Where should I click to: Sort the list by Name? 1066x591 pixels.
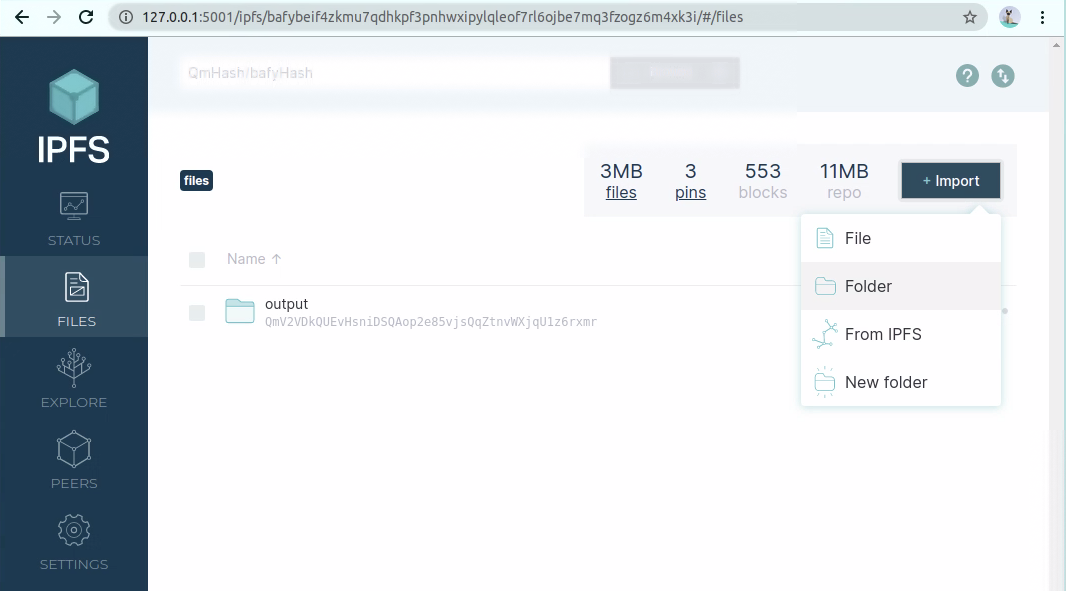pos(254,259)
